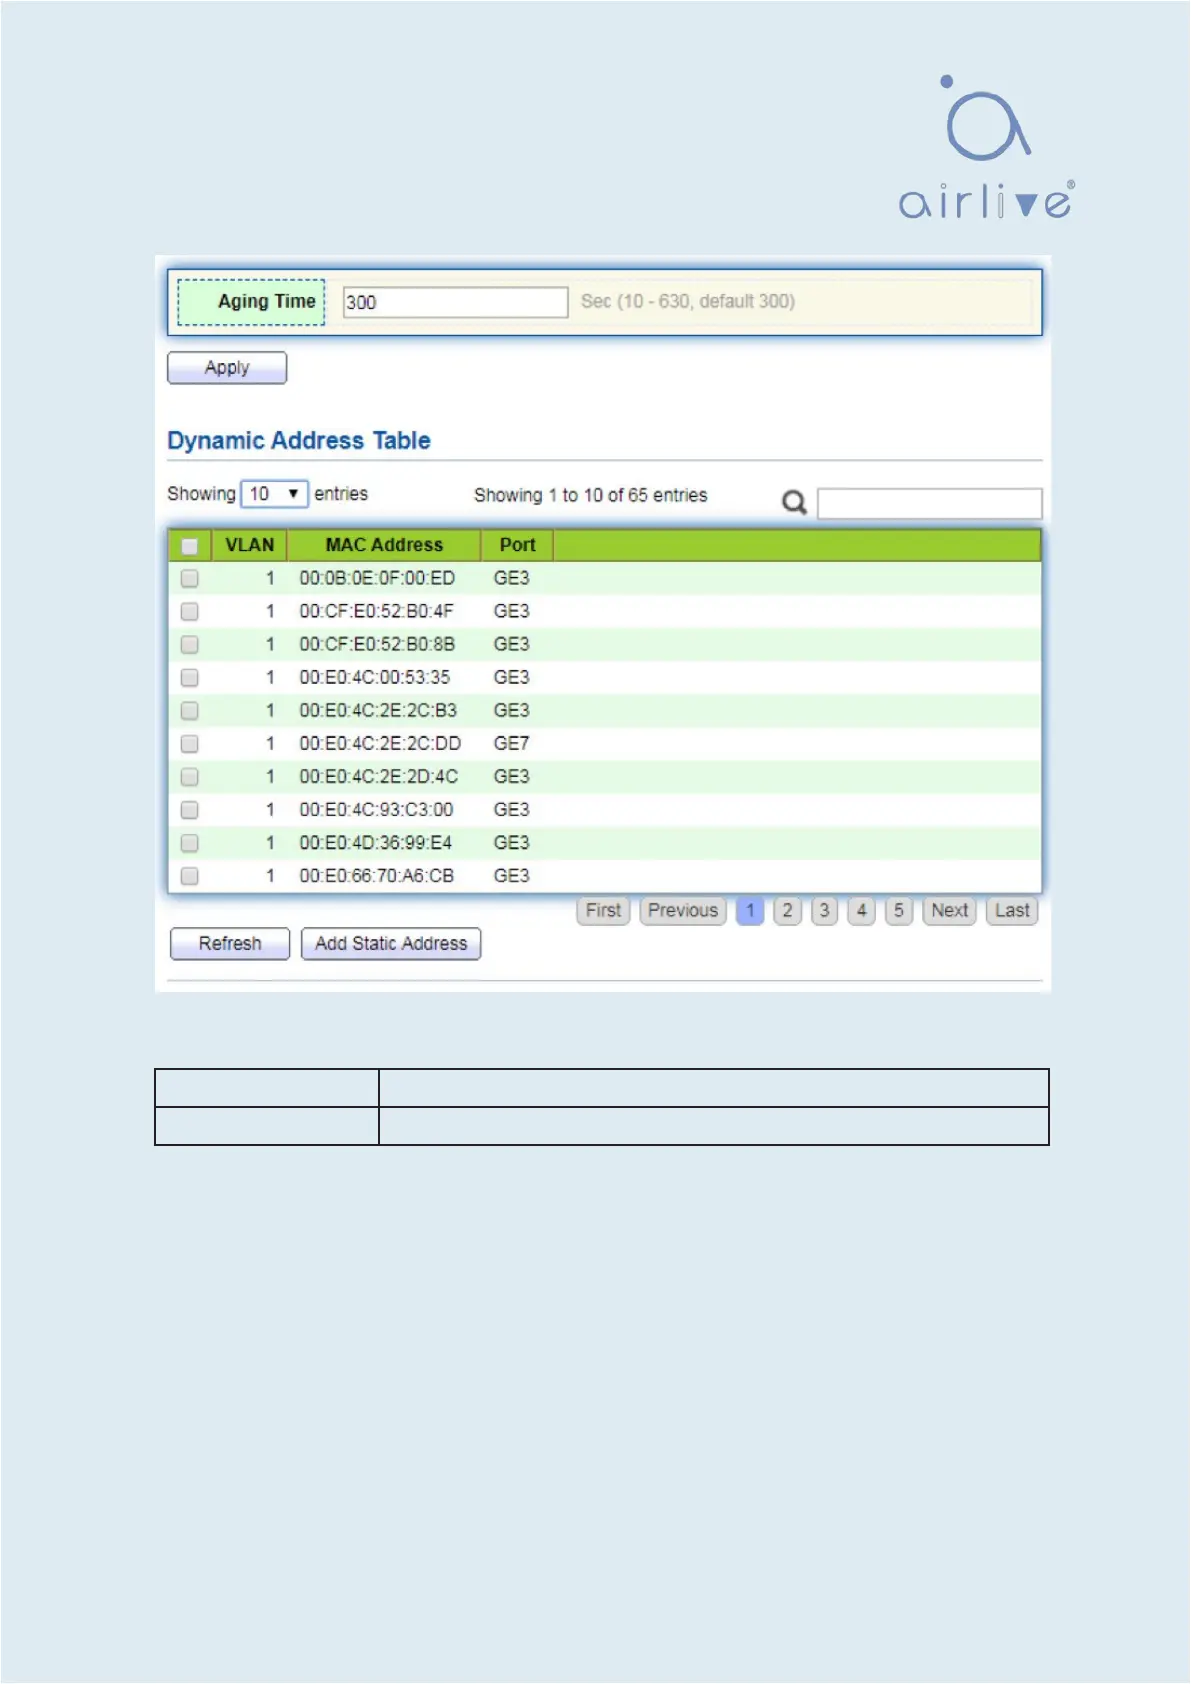Tick the checkbox for 00:E0:66:70:A6:CB
The image size is (1191, 1684).
coord(189,876)
